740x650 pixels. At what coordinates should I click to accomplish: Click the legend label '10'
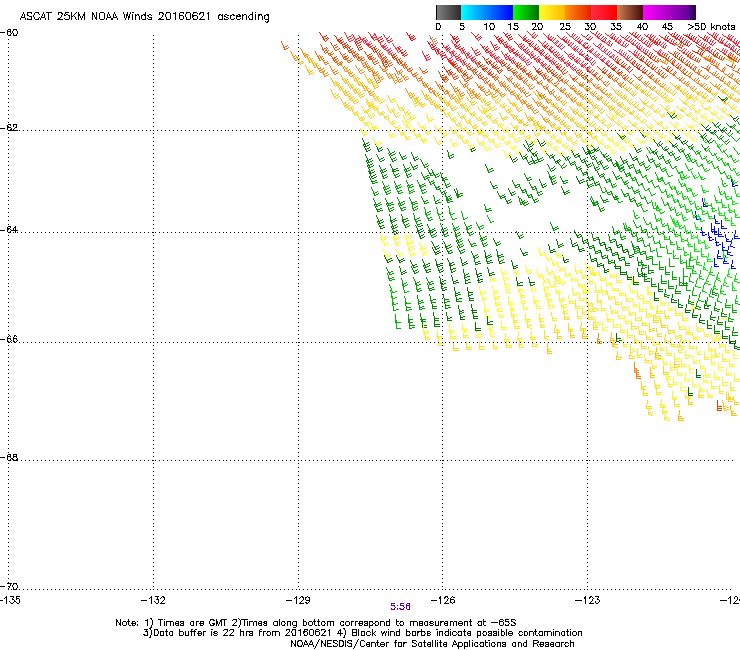489,27
